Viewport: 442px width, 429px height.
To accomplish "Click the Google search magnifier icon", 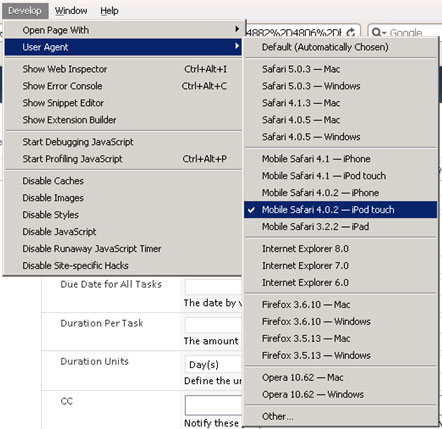I will pyautogui.click(x=378, y=32).
